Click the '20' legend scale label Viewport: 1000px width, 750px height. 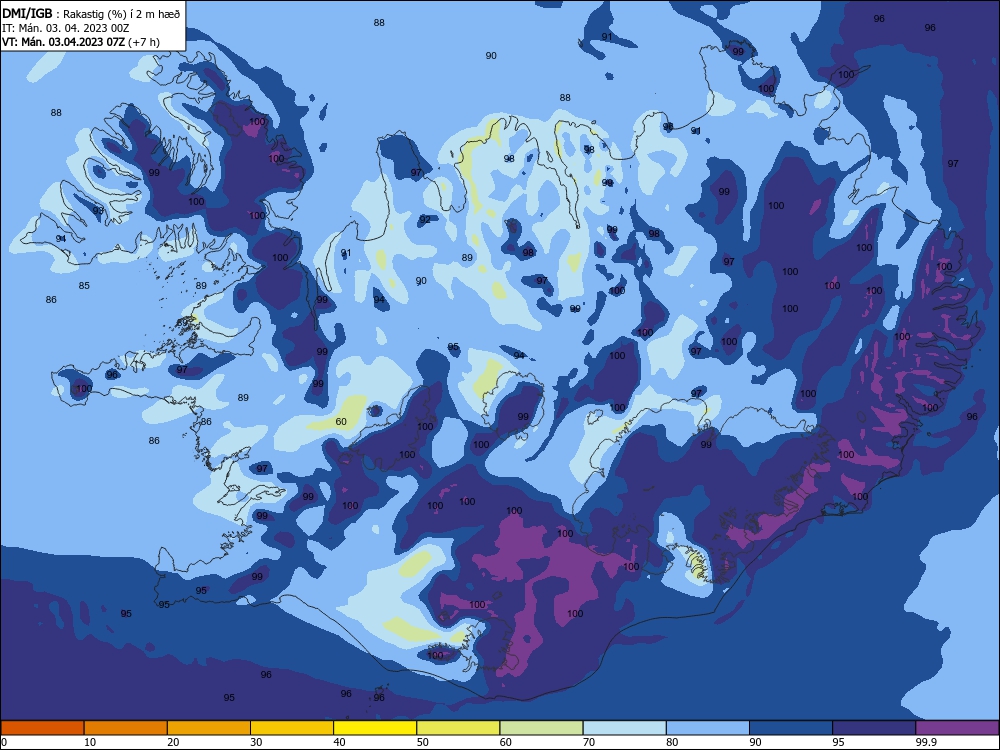pyautogui.click(x=173, y=742)
